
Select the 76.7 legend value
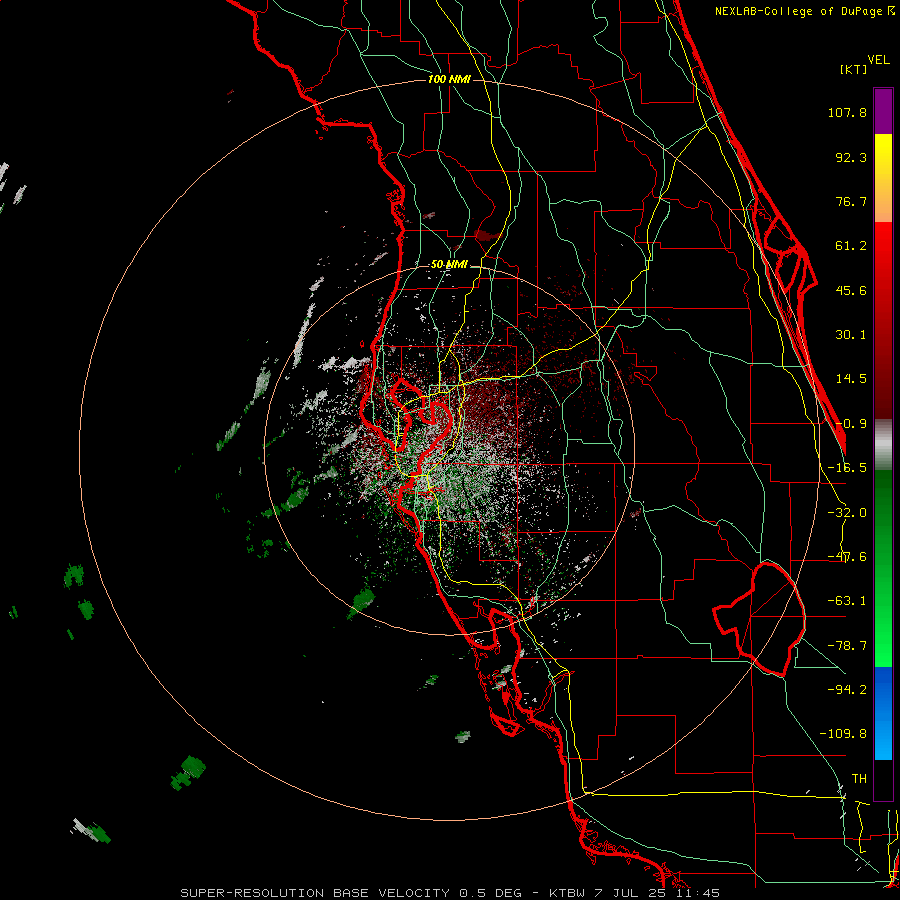[x=851, y=201]
